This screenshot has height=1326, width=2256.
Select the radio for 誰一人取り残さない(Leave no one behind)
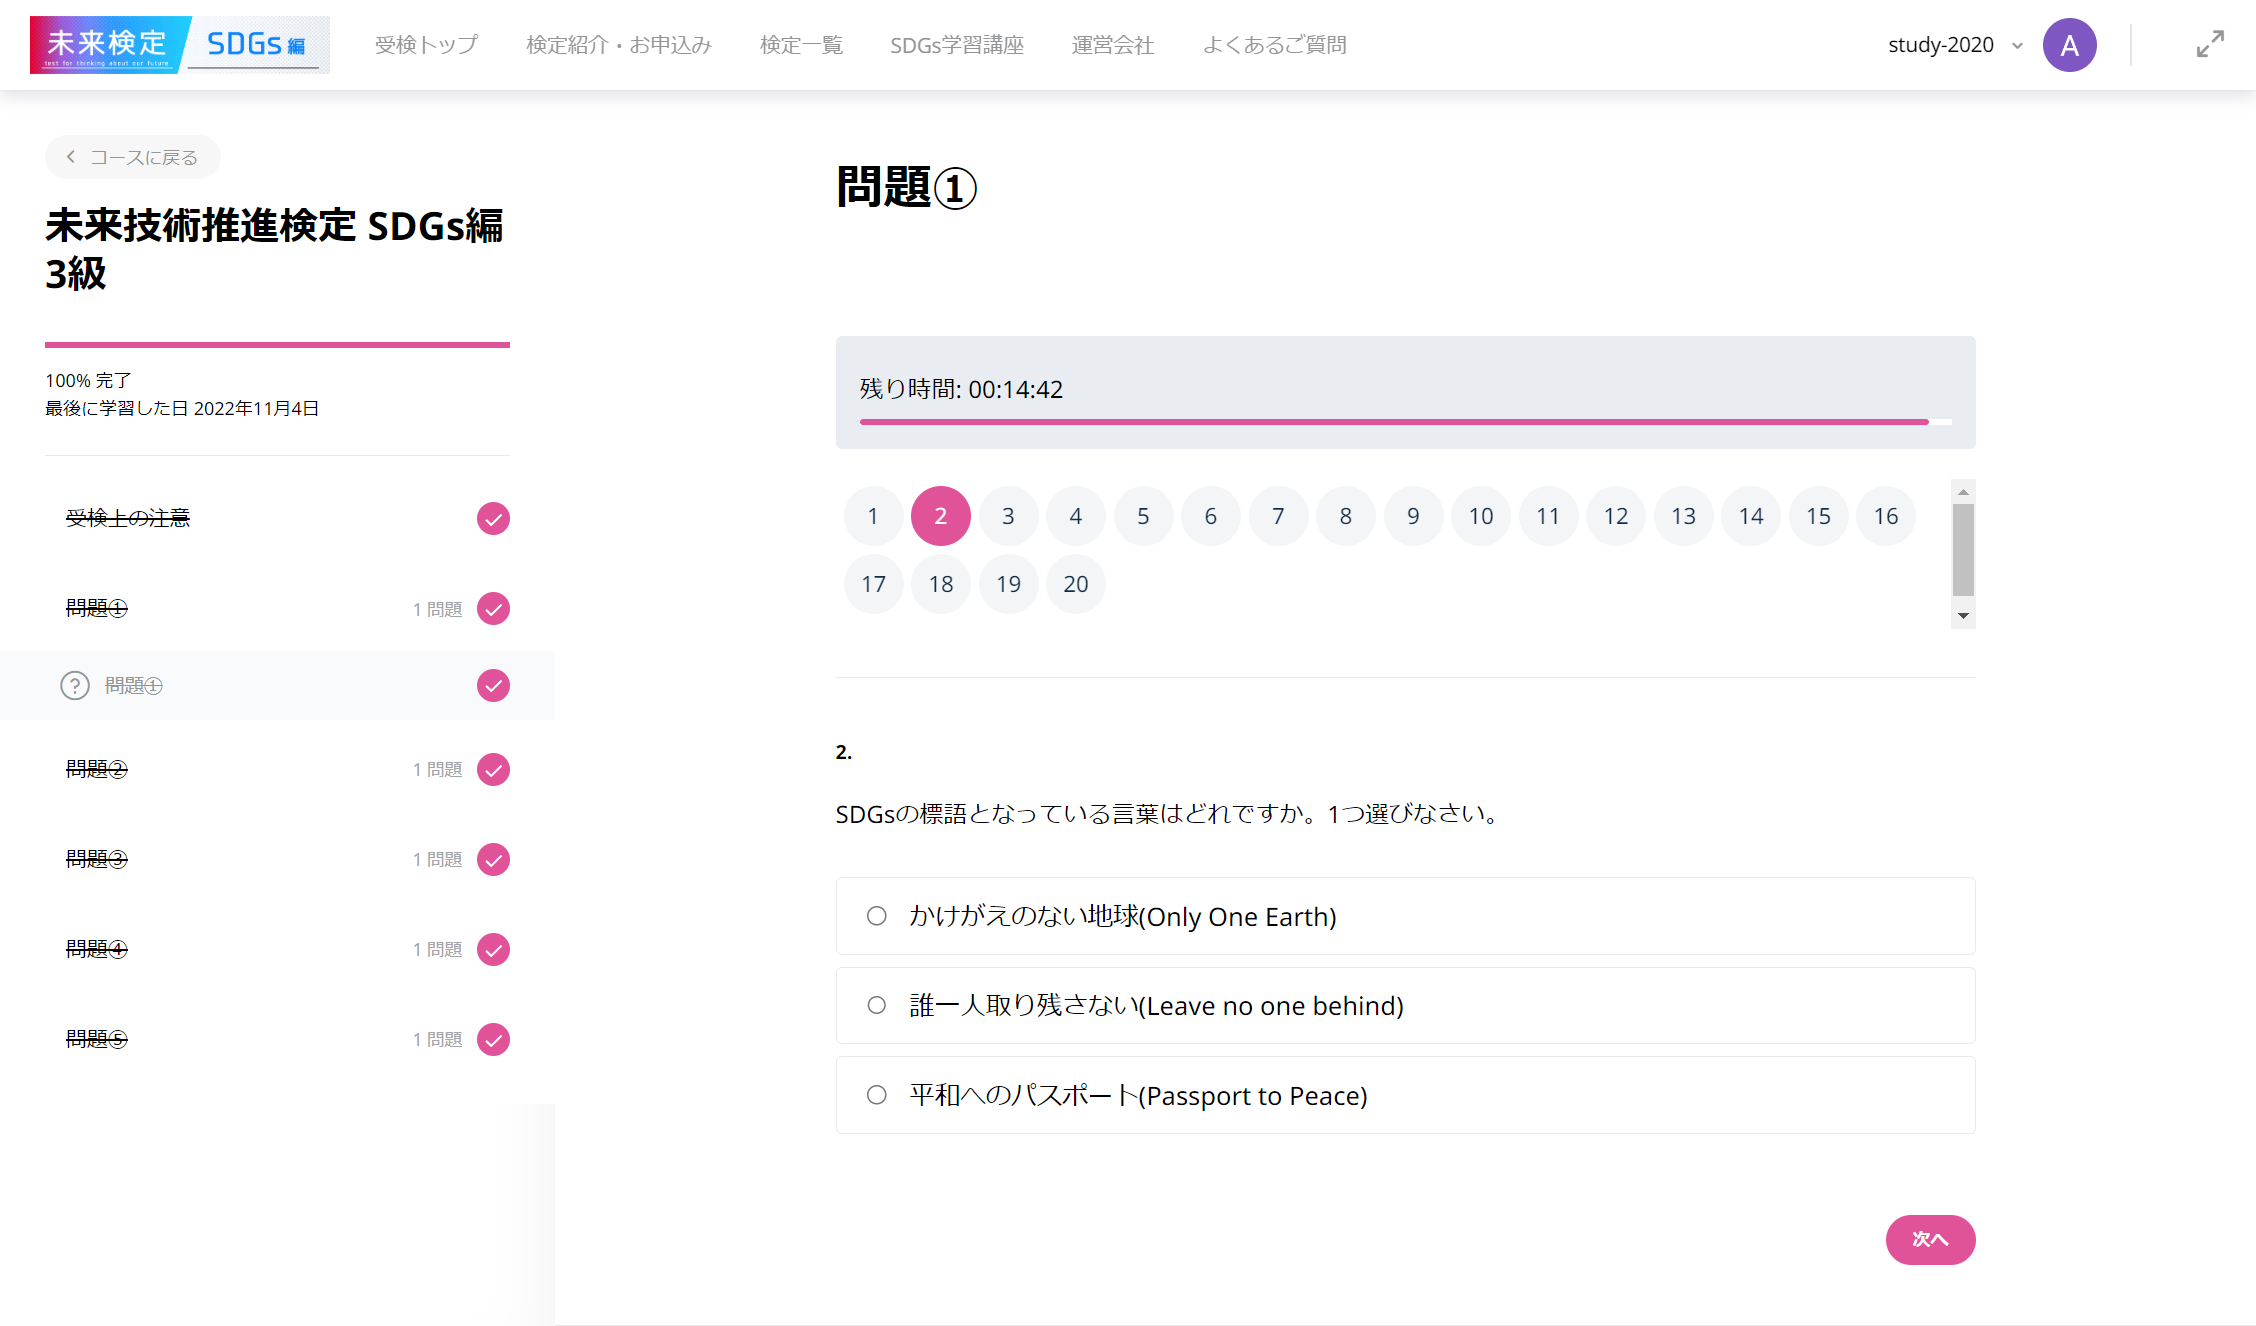pos(875,1005)
